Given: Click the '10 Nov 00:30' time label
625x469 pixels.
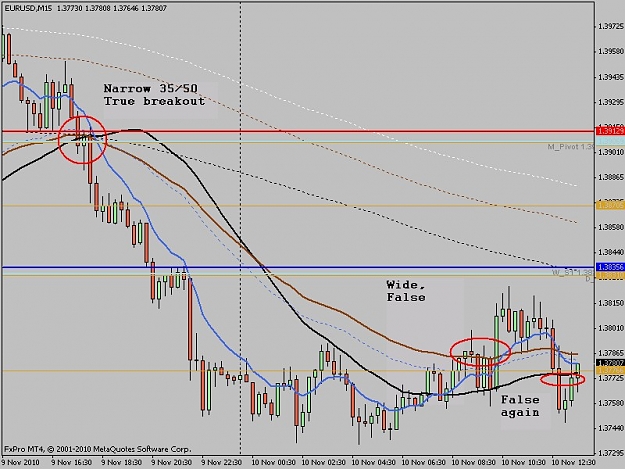Looking at the screenshot, I should click(x=273, y=462).
